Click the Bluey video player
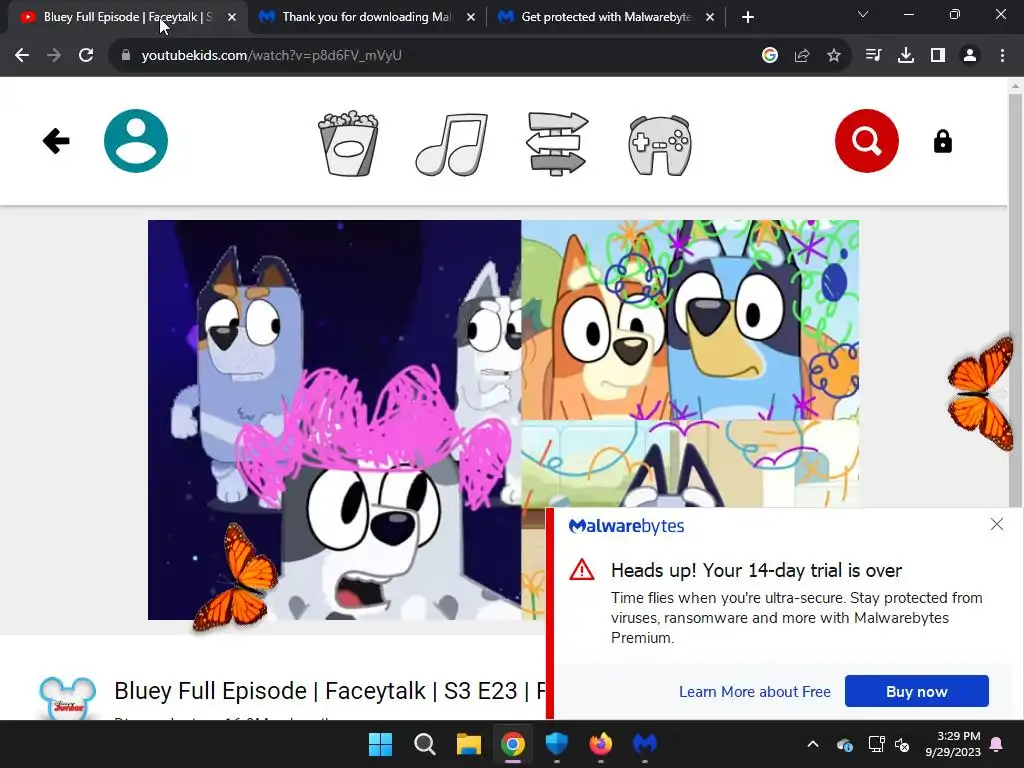1024x768 pixels. click(503, 420)
